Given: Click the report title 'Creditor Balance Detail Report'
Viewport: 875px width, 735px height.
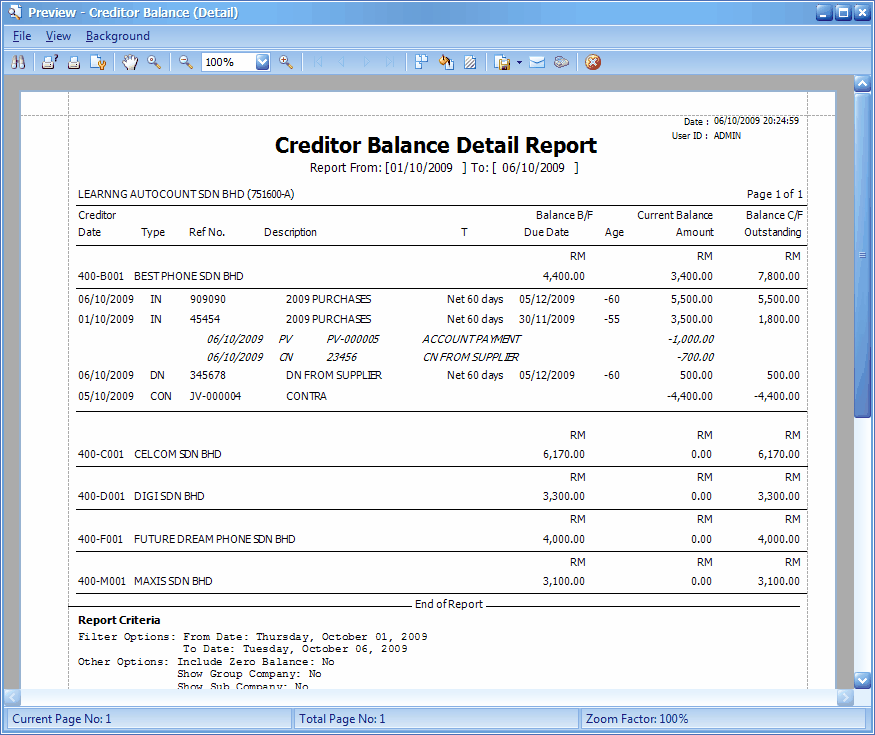Looking at the screenshot, I should click(436, 145).
